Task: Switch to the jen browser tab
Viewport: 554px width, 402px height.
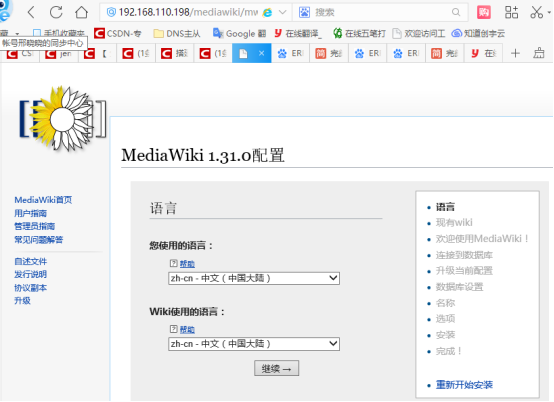Action: click(59, 54)
